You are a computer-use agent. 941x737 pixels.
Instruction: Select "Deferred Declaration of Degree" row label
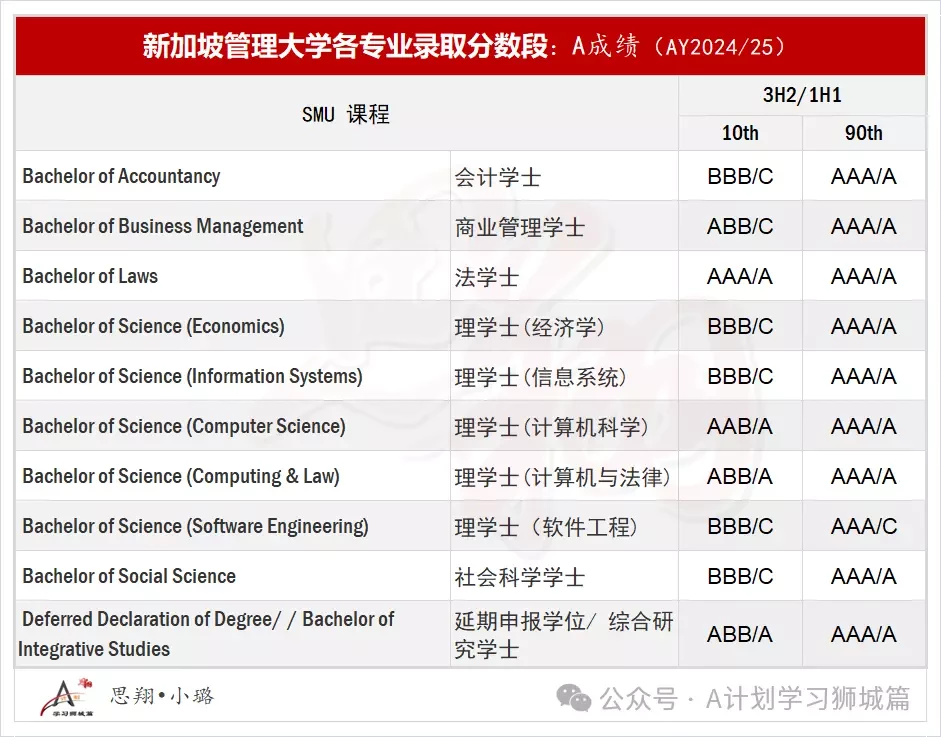[206, 634]
